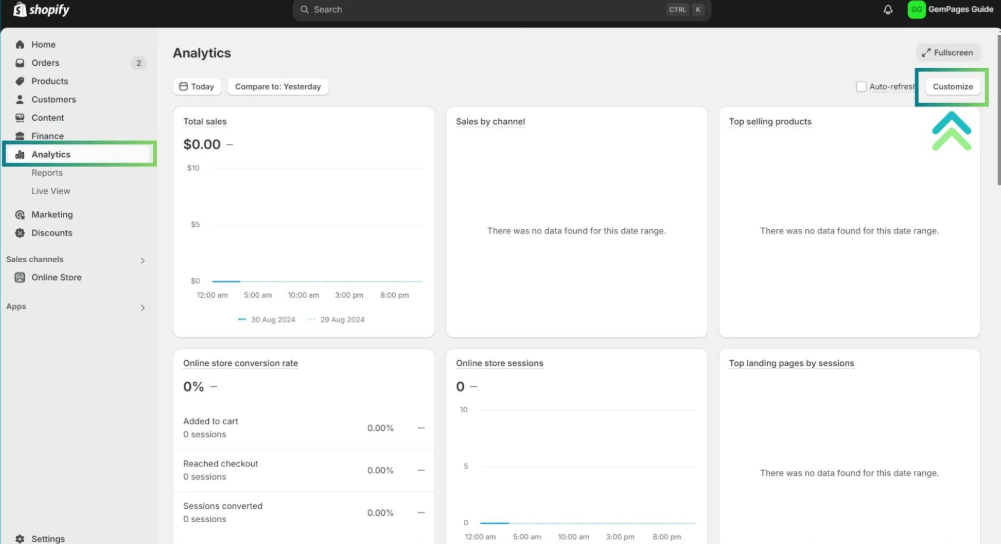Focus the Search input field
1001x544 pixels.
tap(501, 10)
